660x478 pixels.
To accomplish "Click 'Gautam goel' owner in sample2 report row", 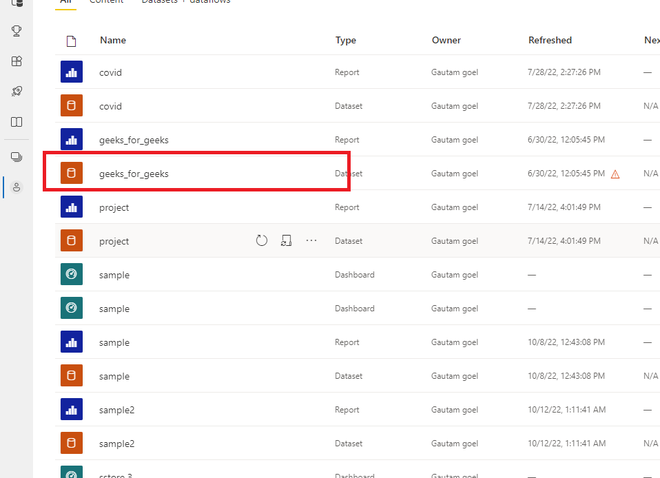I will pos(455,410).
